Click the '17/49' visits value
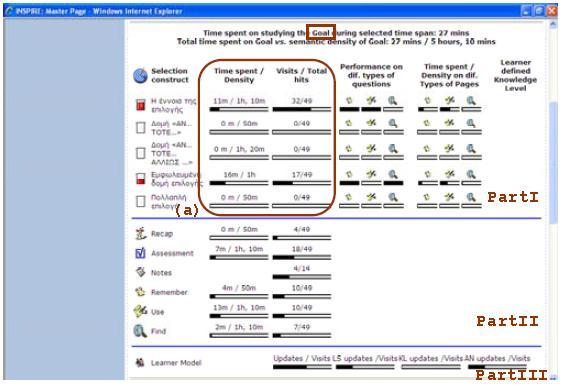 coord(302,175)
